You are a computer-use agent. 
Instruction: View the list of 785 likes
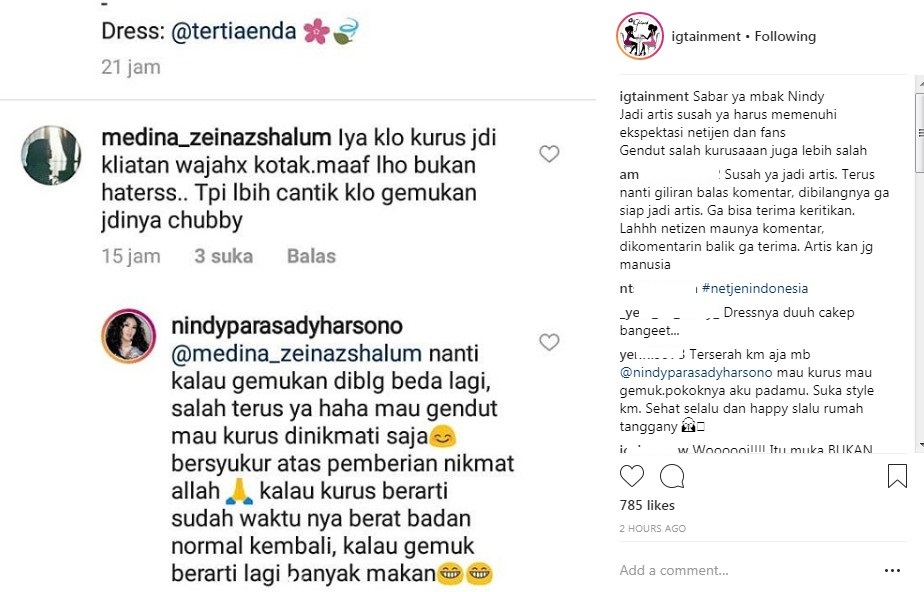tap(649, 505)
